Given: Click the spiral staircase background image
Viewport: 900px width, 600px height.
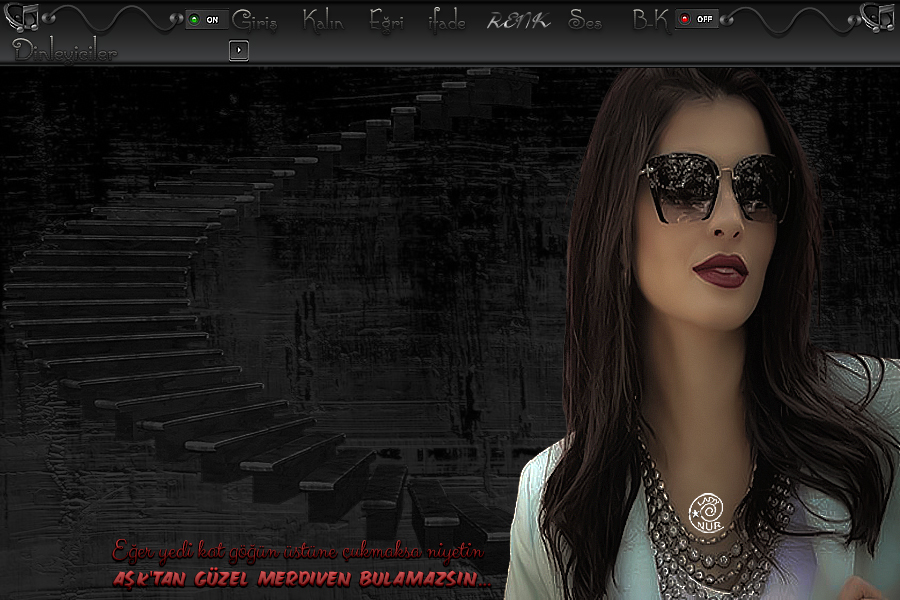Looking at the screenshot, I should click(x=250, y=300).
